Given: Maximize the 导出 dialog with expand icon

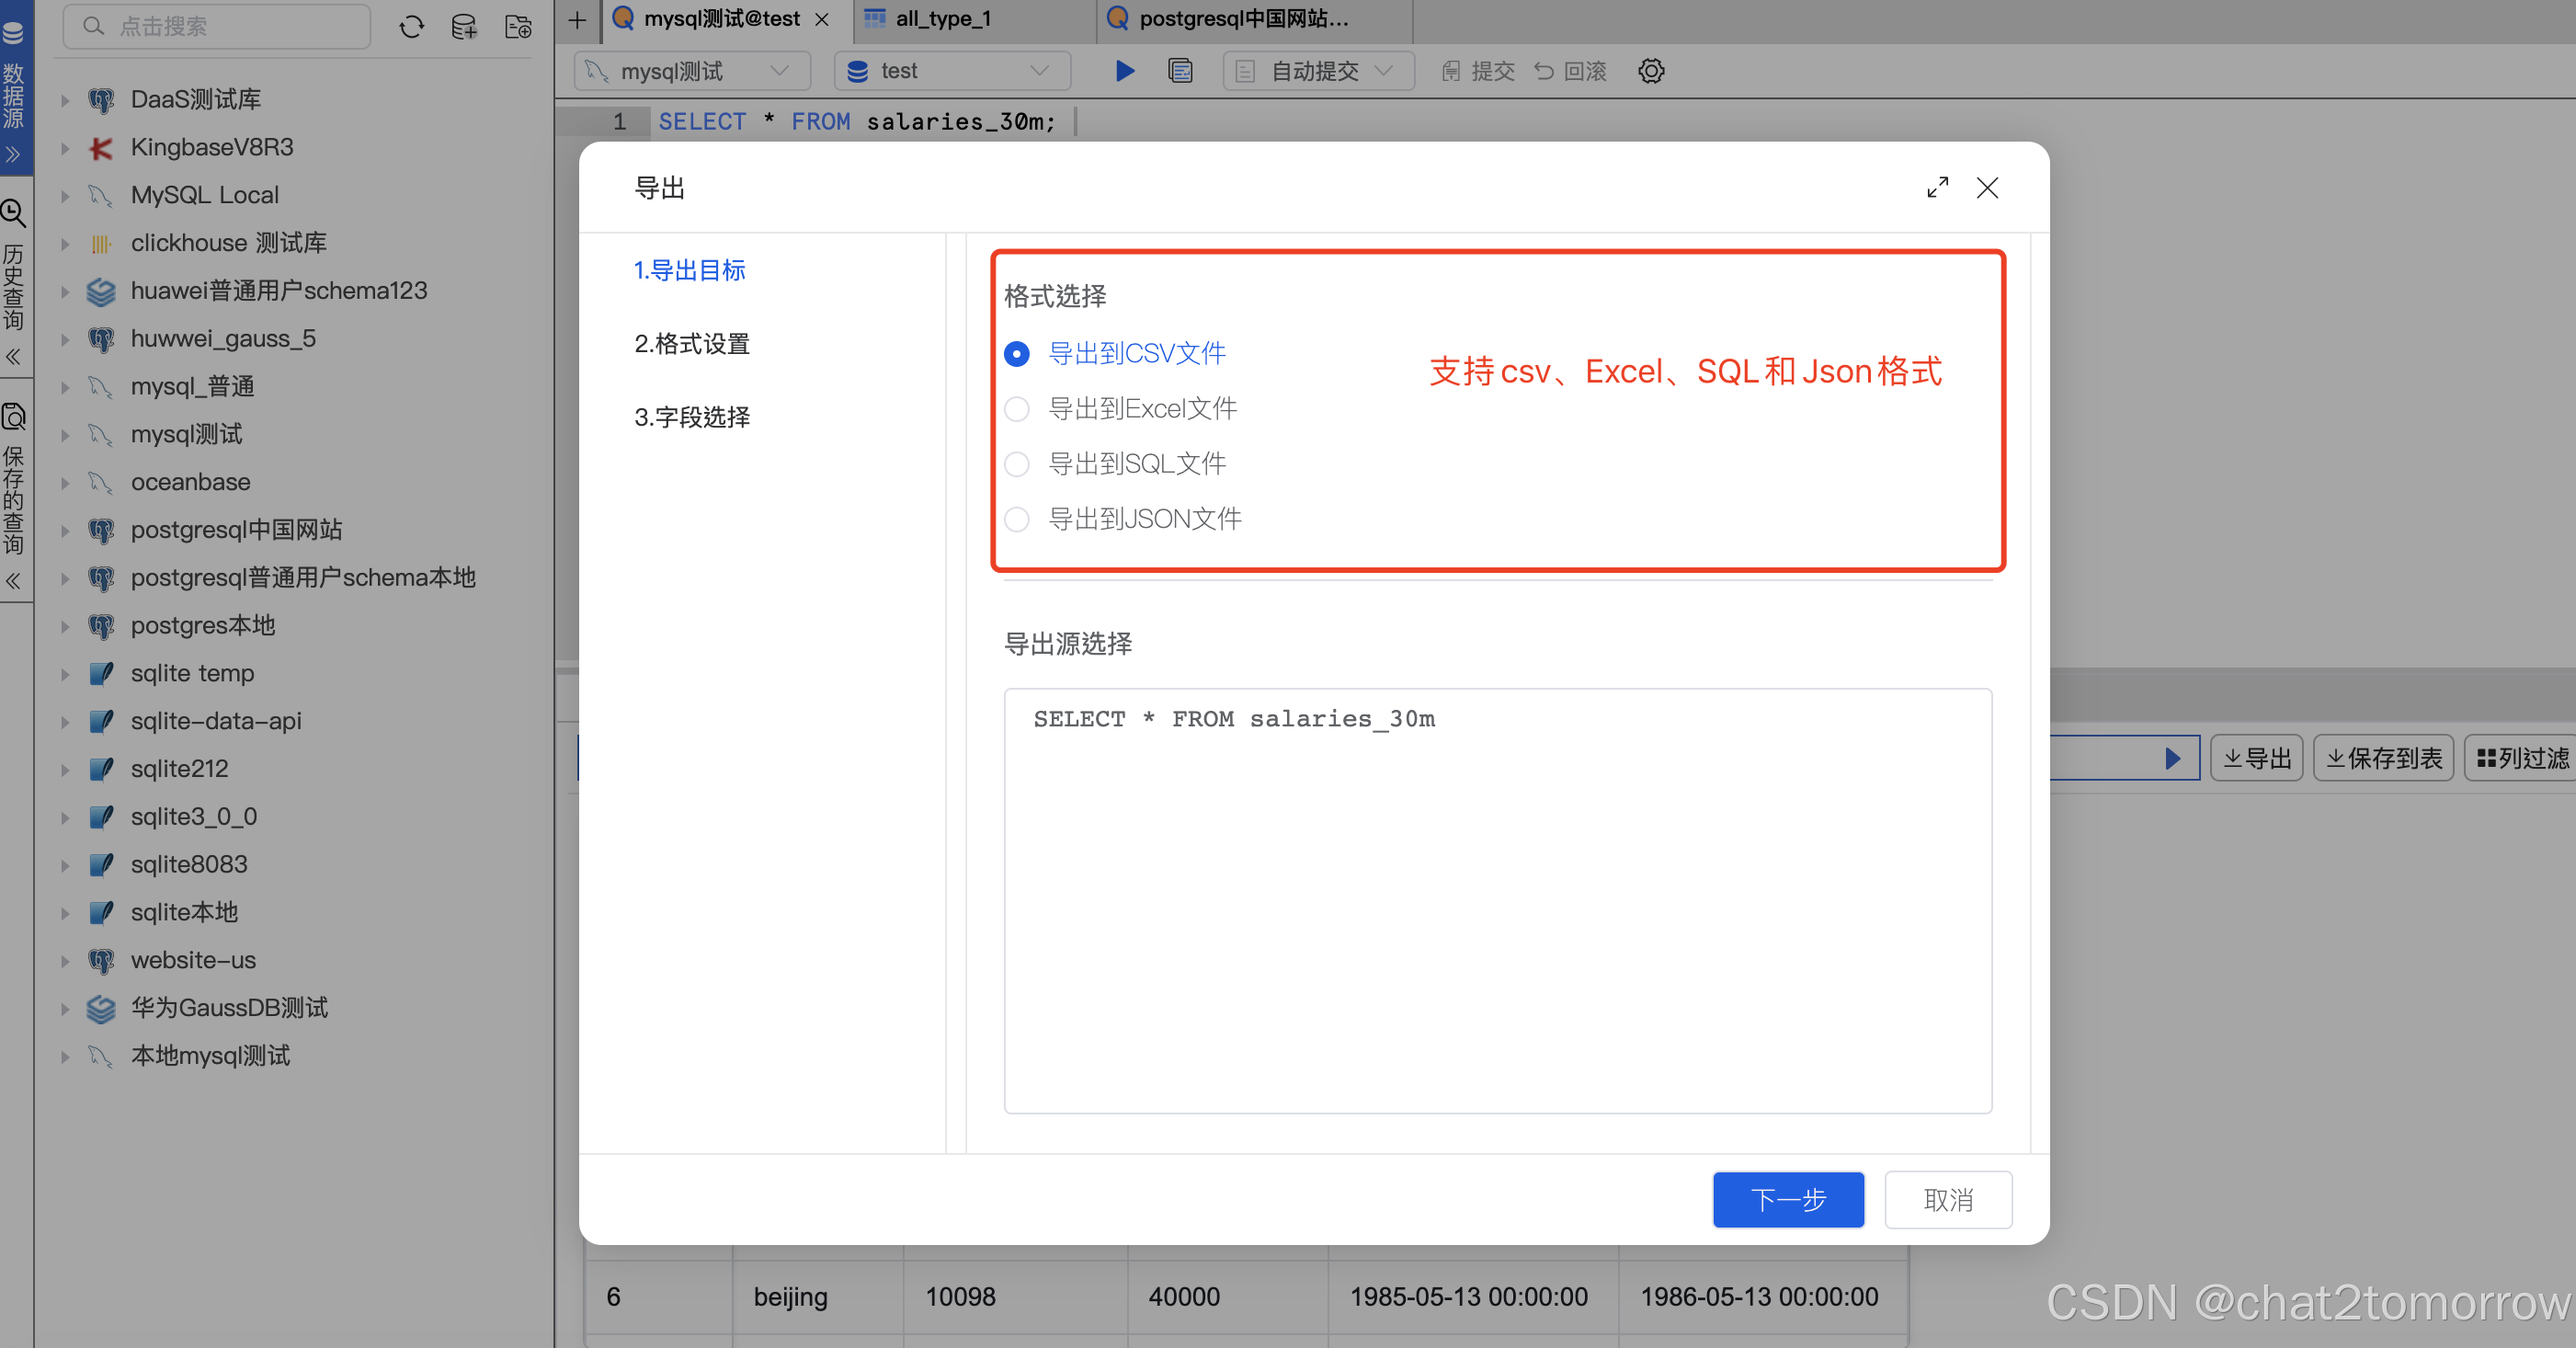Looking at the screenshot, I should (1937, 187).
